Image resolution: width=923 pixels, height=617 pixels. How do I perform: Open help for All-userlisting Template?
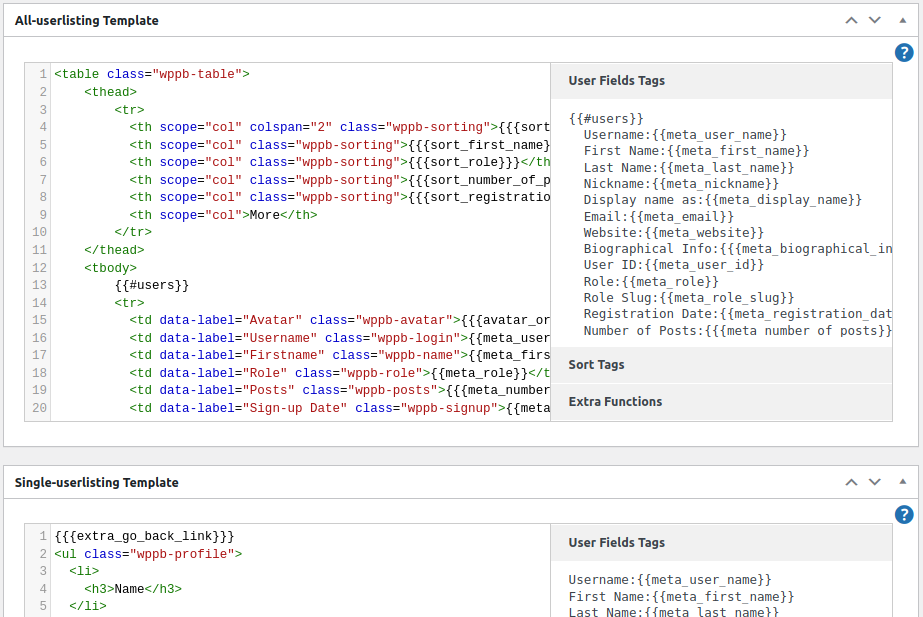[904, 53]
